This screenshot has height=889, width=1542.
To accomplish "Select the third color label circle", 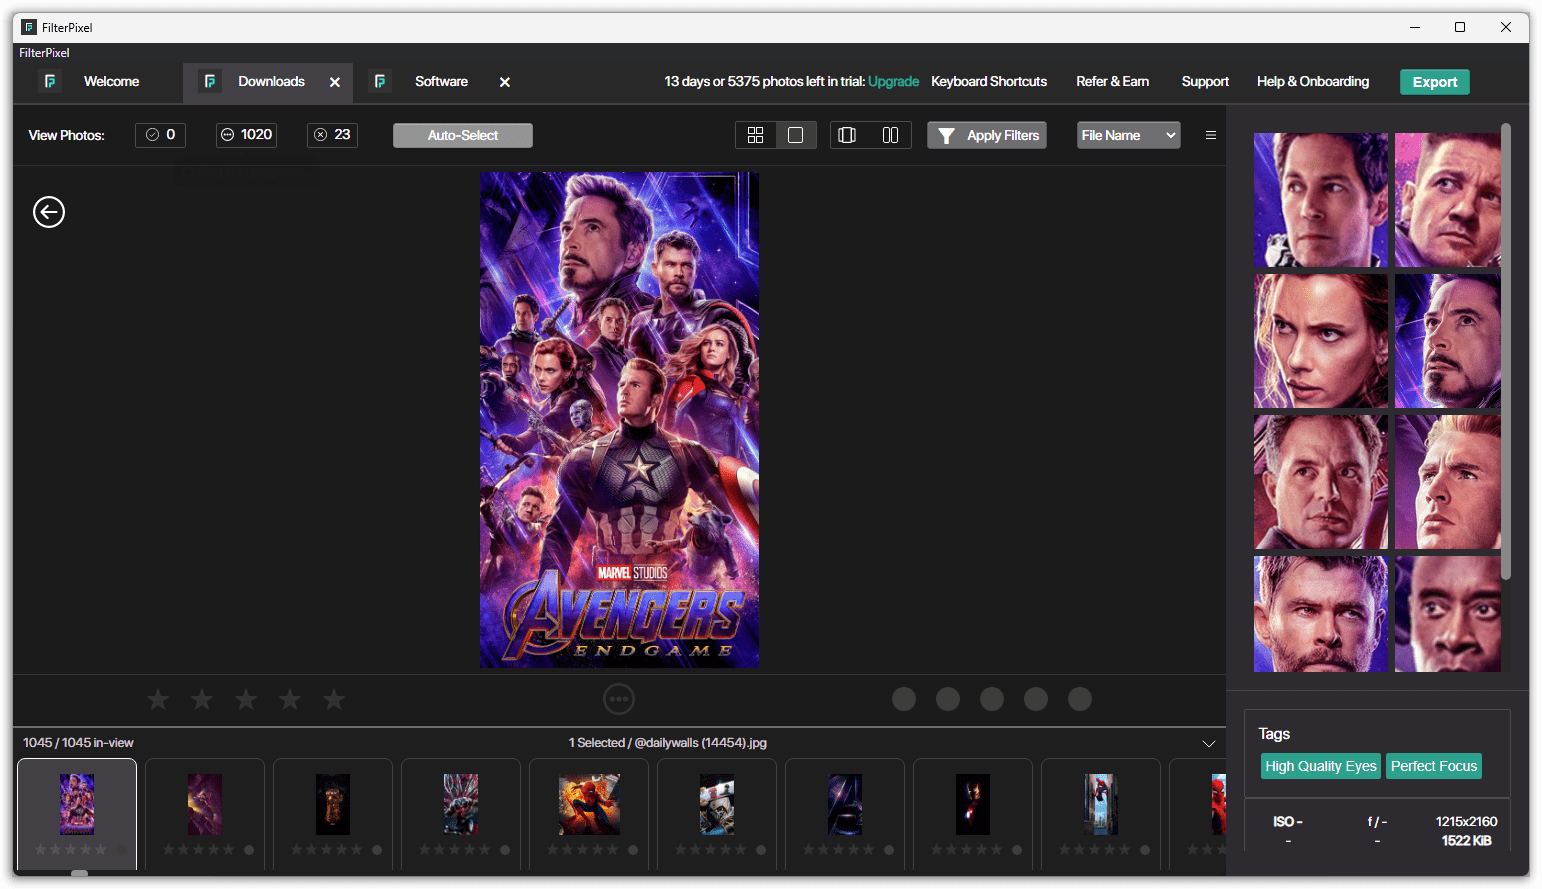I will click(x=992, y=699).
